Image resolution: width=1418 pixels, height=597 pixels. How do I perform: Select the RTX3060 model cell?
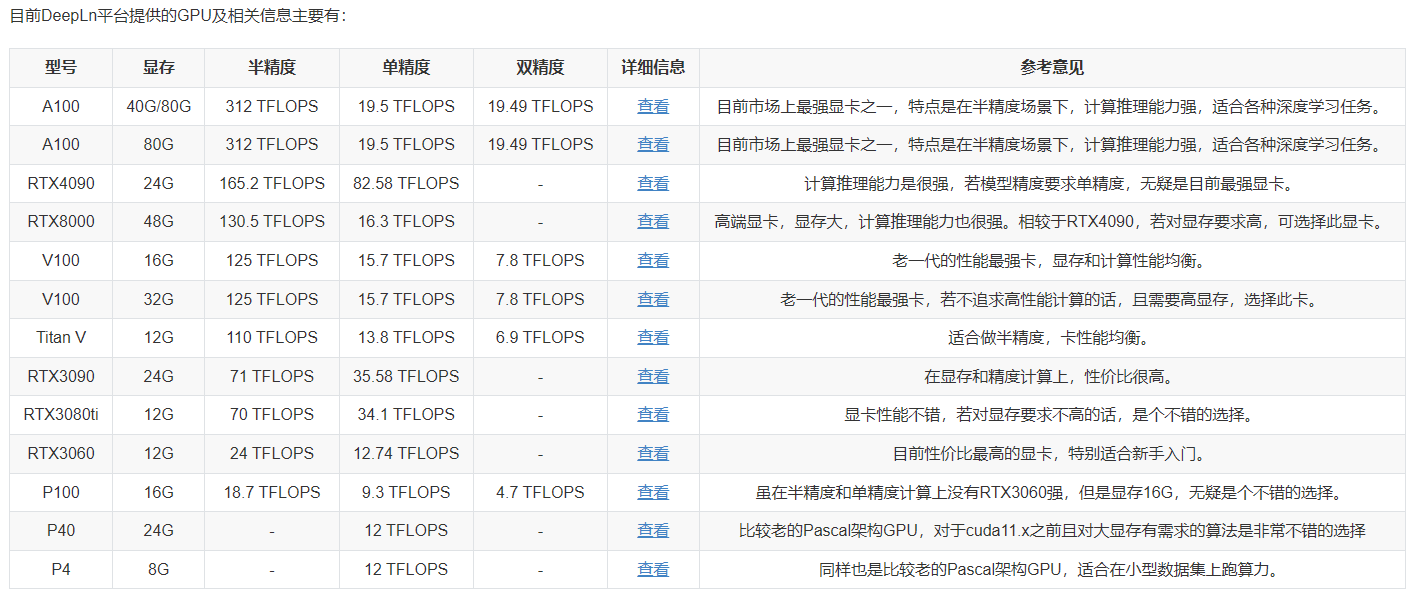[61, 454]
